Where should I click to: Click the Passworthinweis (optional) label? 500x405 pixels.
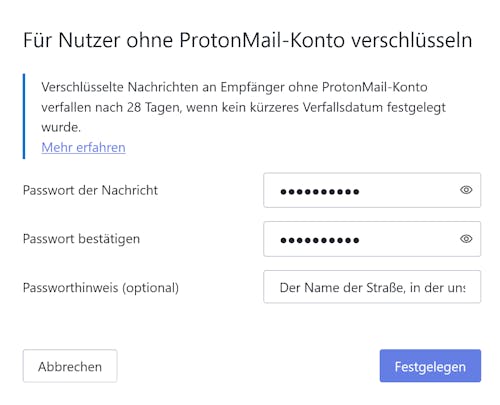(x=101, y=288)
